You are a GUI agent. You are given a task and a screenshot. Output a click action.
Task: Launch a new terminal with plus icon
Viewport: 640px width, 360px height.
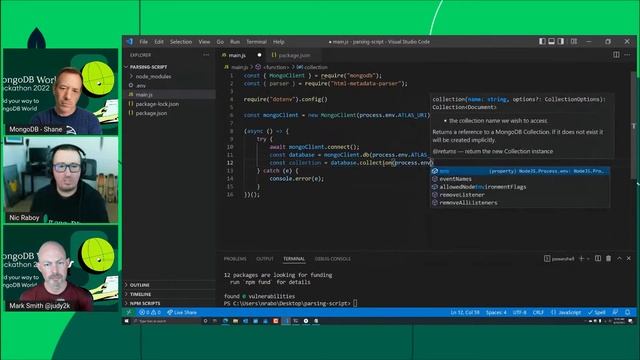pyautogui.click(x=581, y=258)
